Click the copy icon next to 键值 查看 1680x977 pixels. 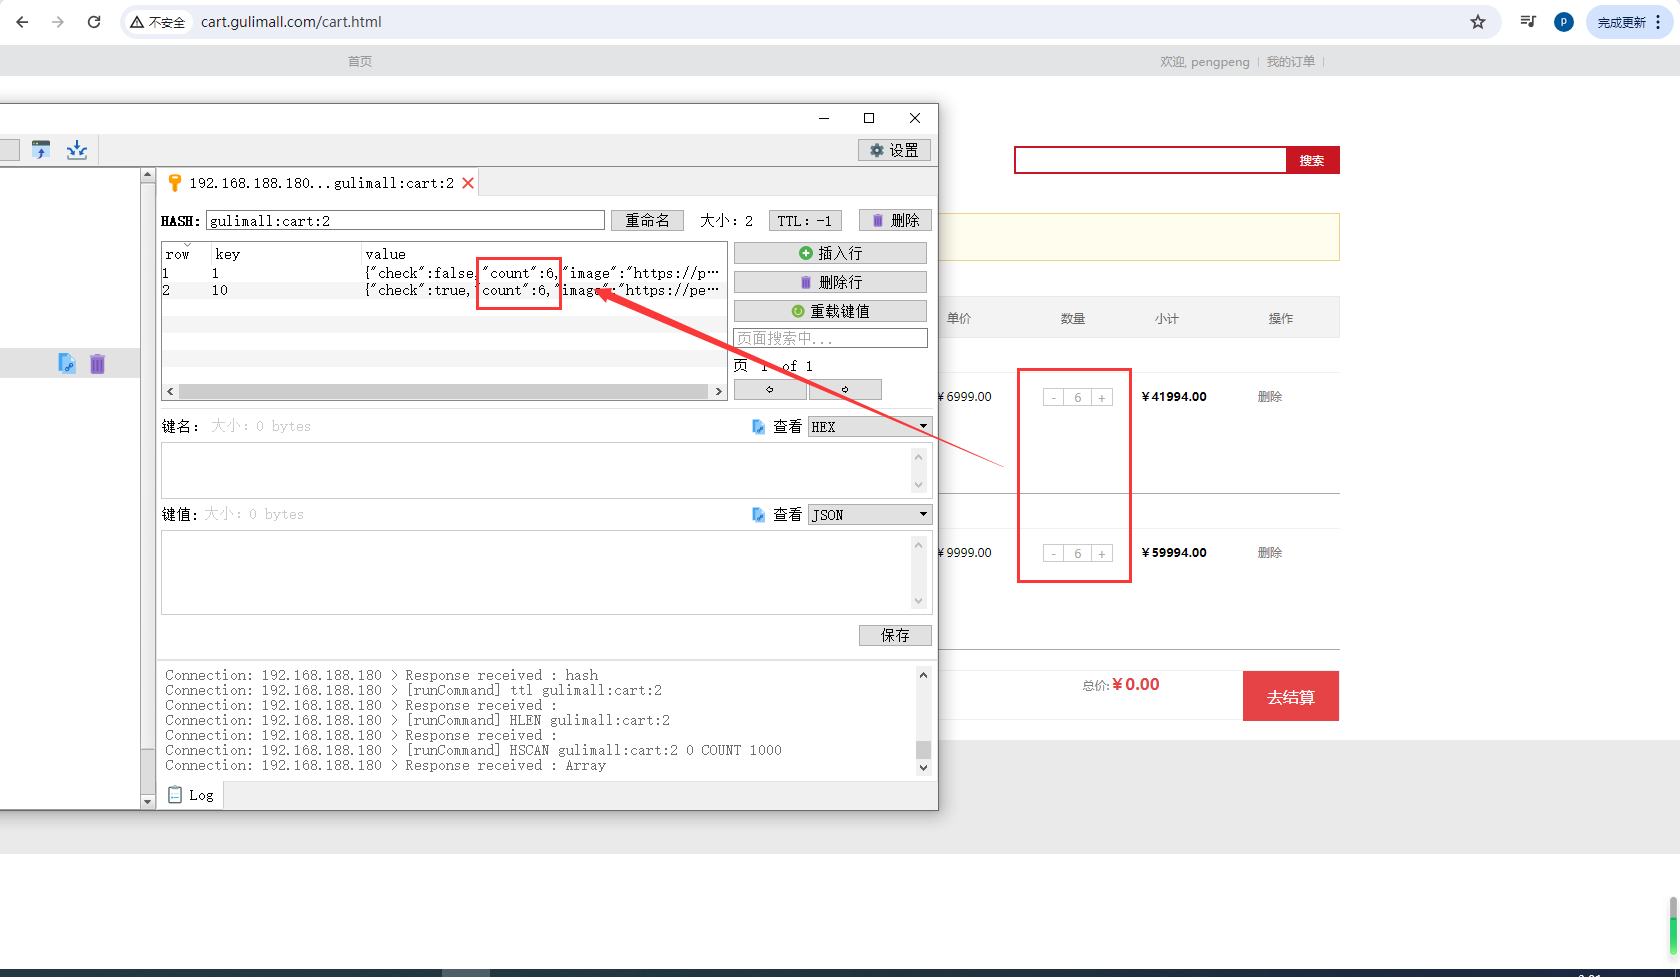tap(758, 515)
